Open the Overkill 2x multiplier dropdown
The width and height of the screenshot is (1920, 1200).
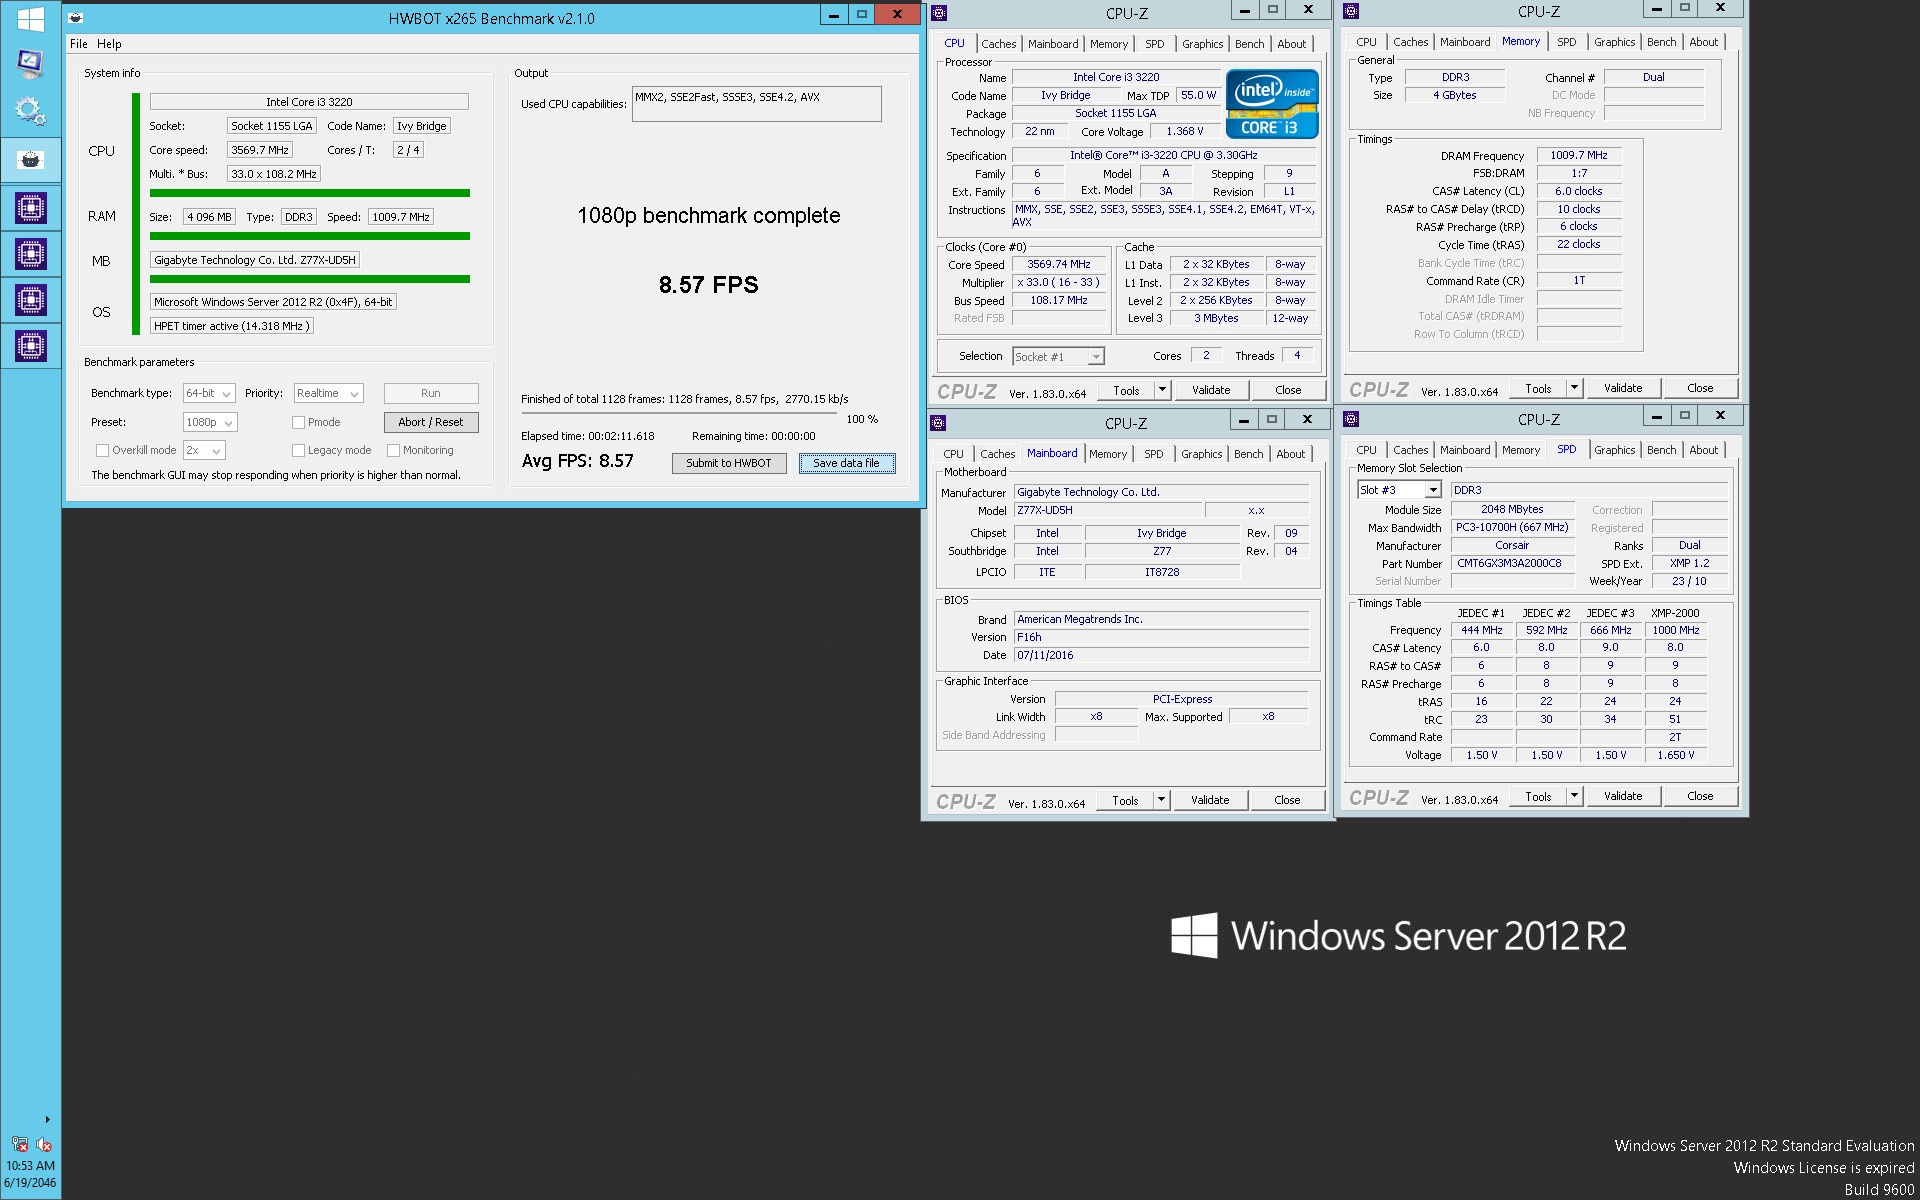click(x=204, y=450)
